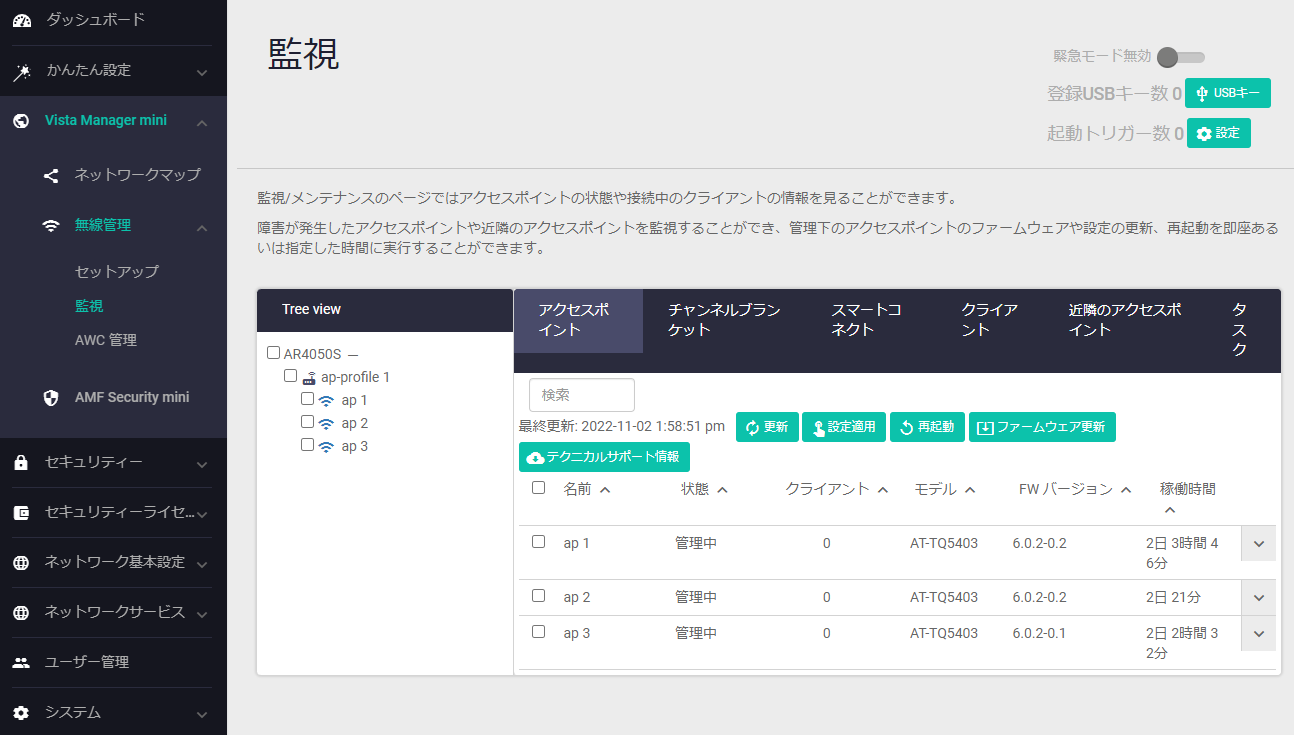Click the AMF Security mini shield icon
This screenshot has height=735, width=1294.
[51, 398]
